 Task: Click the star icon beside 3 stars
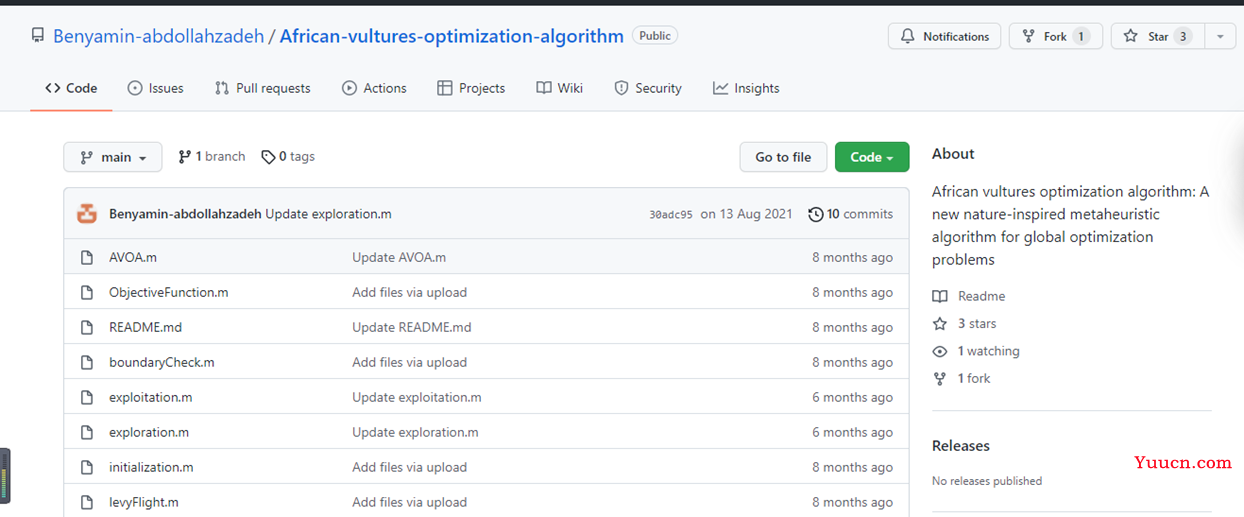[x=940, y=324]
